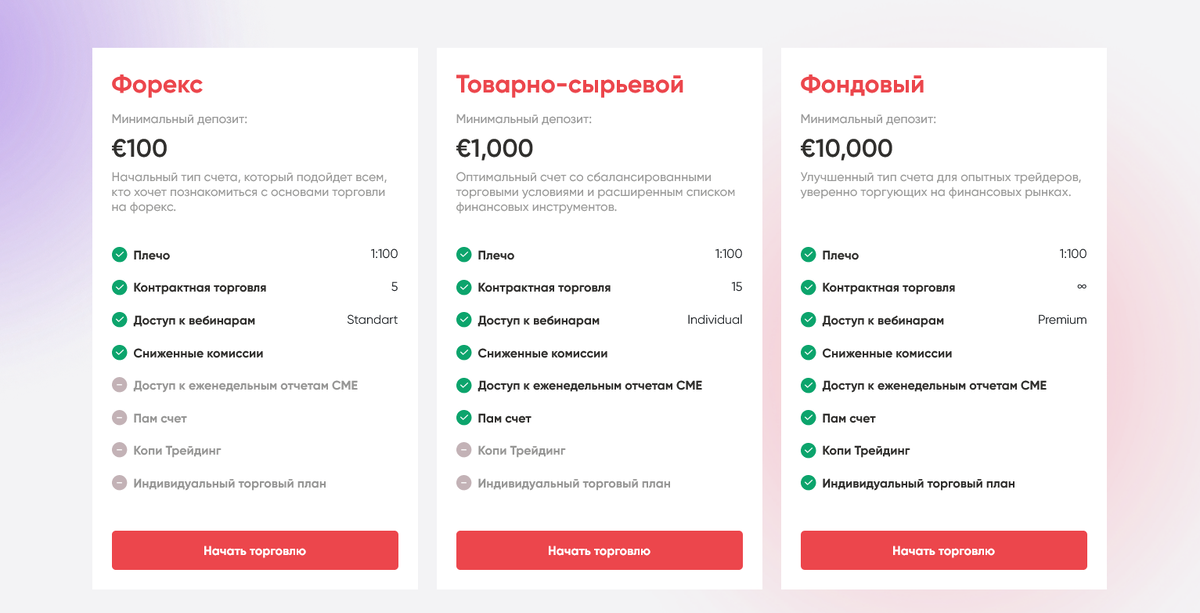Image resolution: width=1200 pixels, height=613 pixels.
Task: Click check icon for Контрактная торговля in Товарно-сырьевой
Action: [463, 287]
